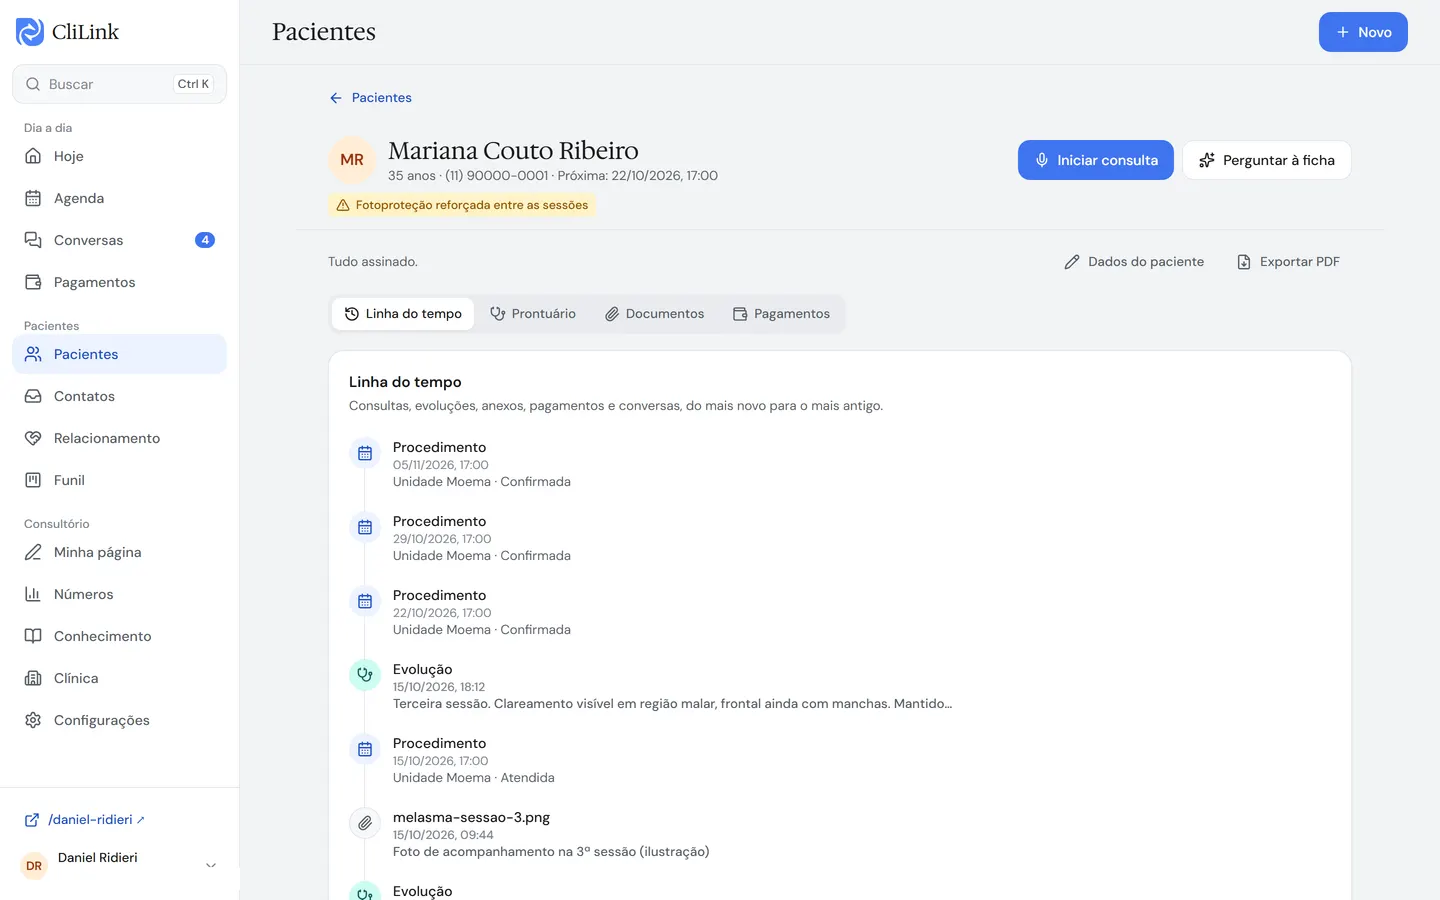Start consultation with Iniciar consulta
Image resolution: width=1440 pixels, height=900 pixels.
(1096, 160)
